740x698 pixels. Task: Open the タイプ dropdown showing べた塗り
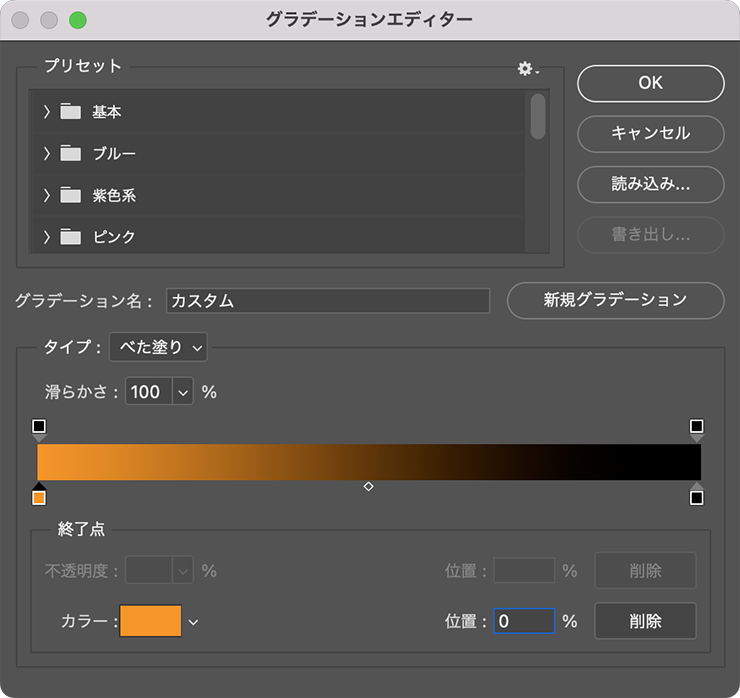tap(158, 348)
